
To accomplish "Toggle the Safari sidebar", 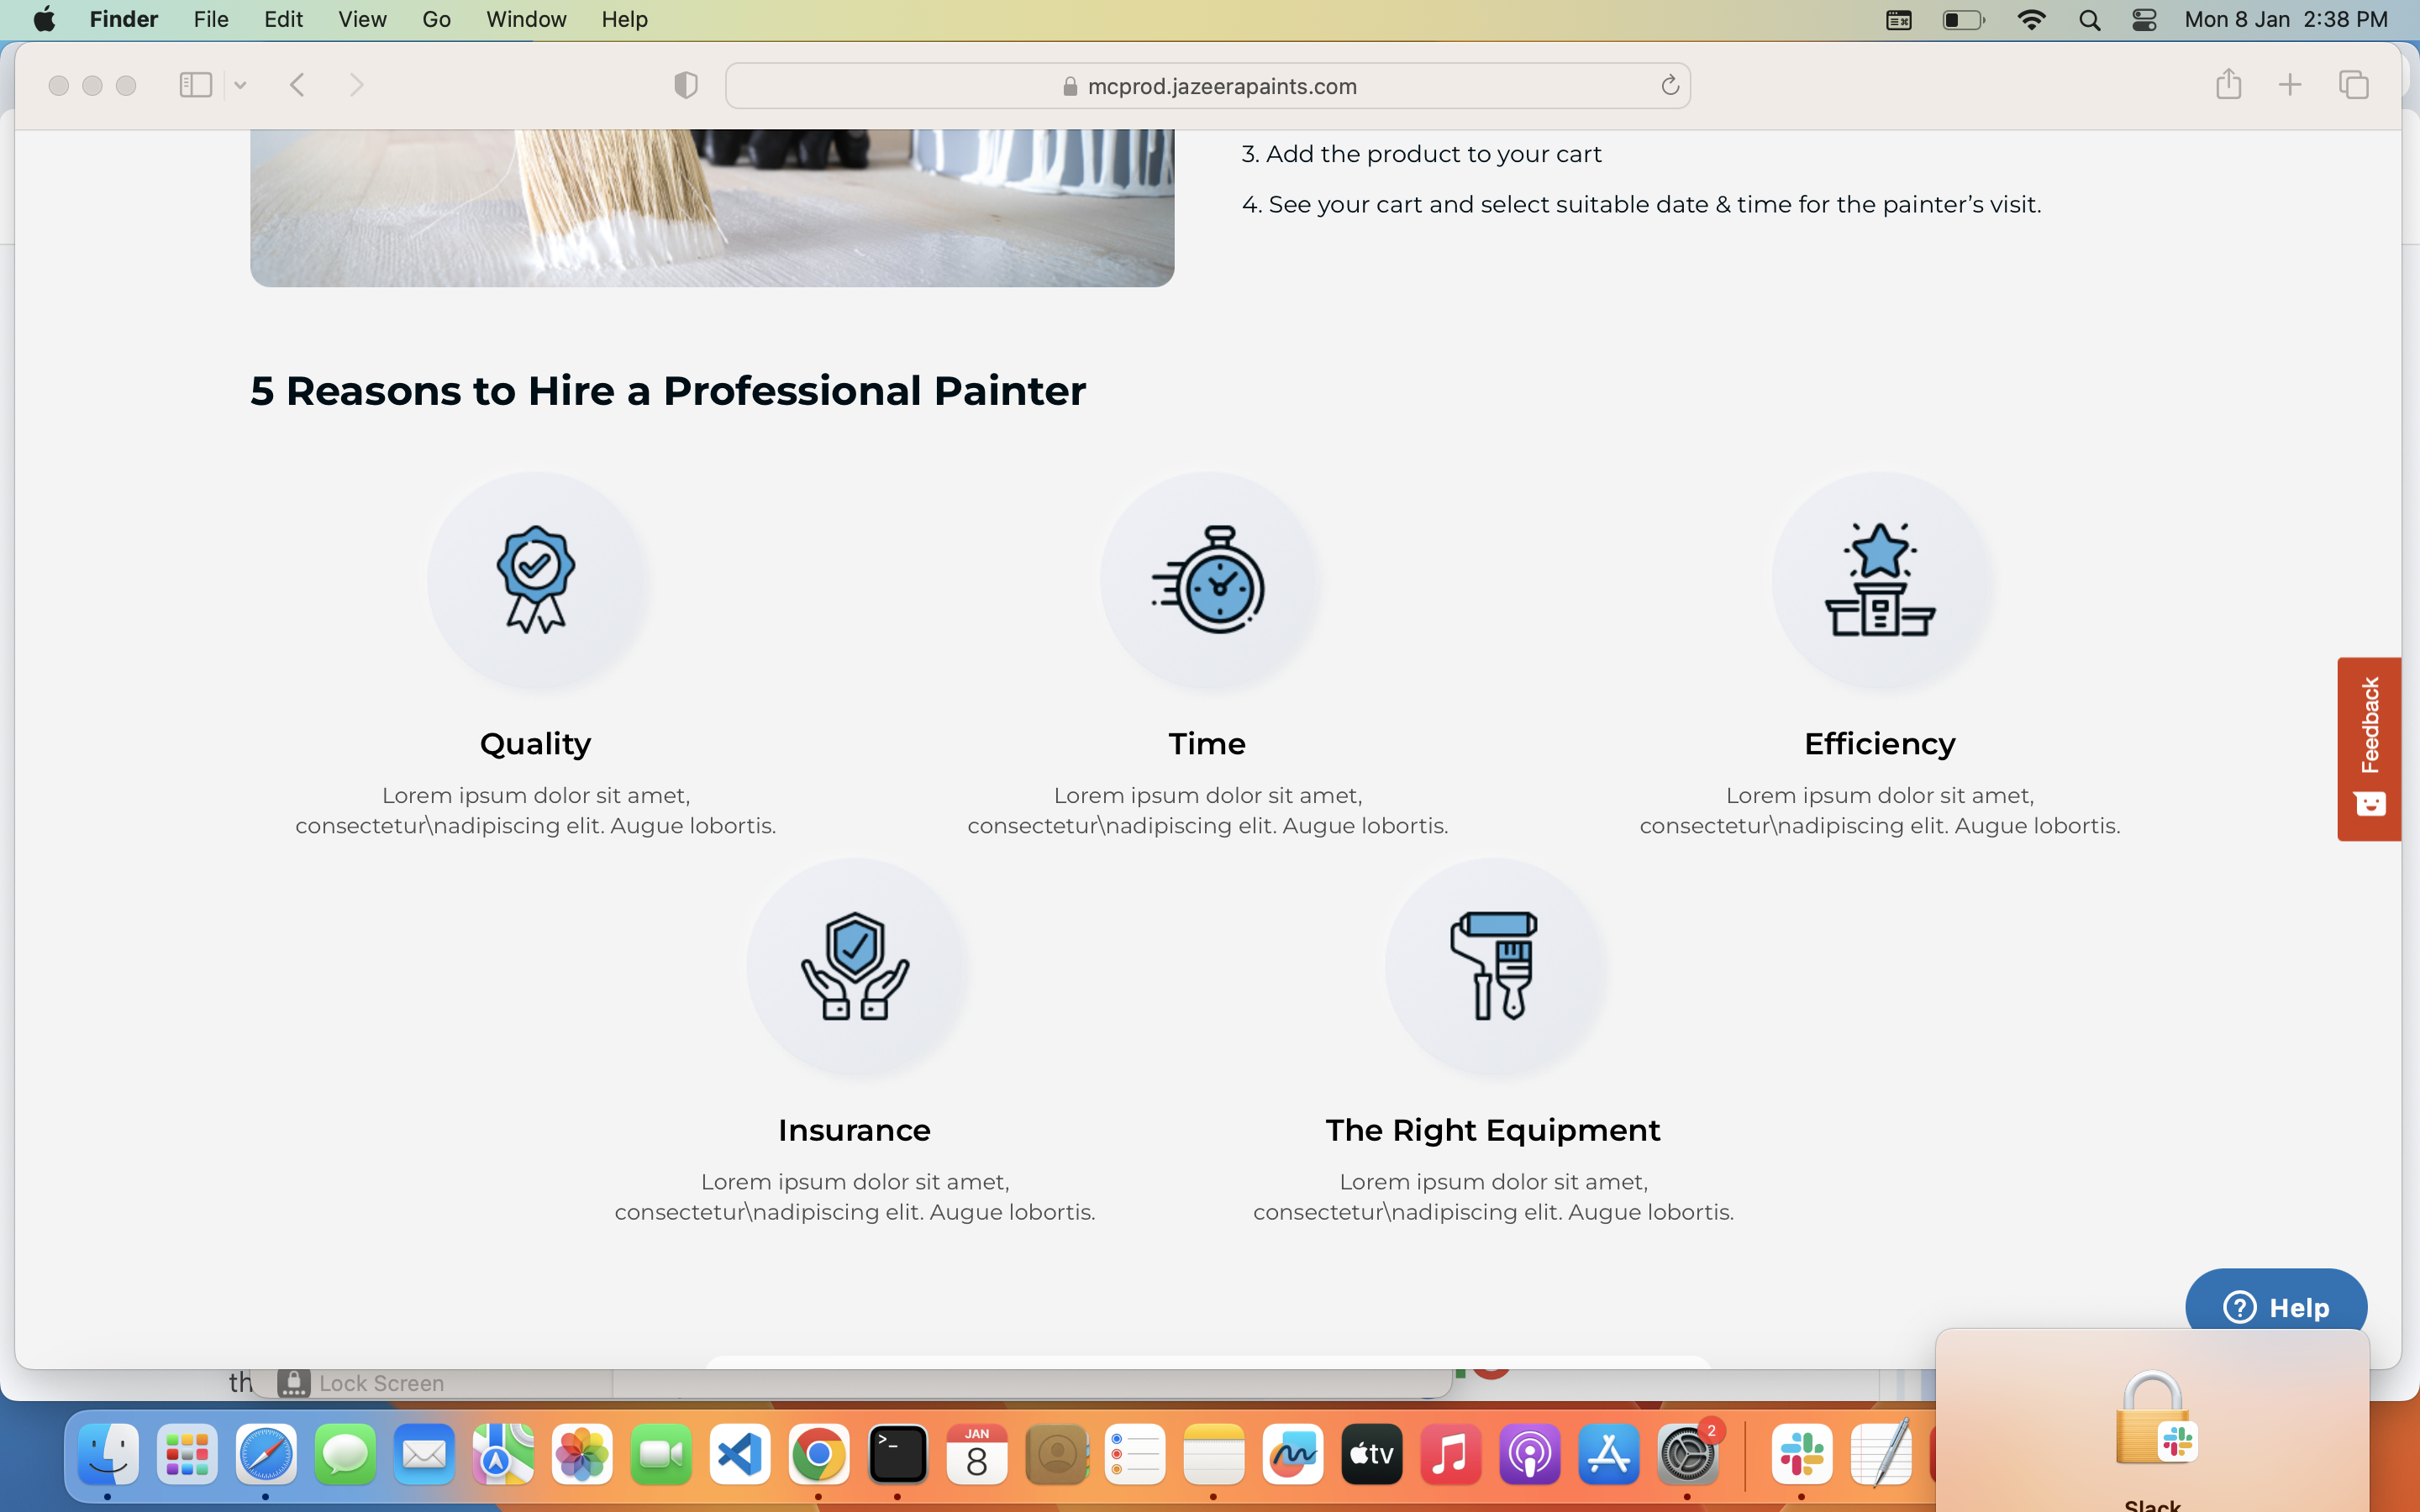I will point(195,85).
